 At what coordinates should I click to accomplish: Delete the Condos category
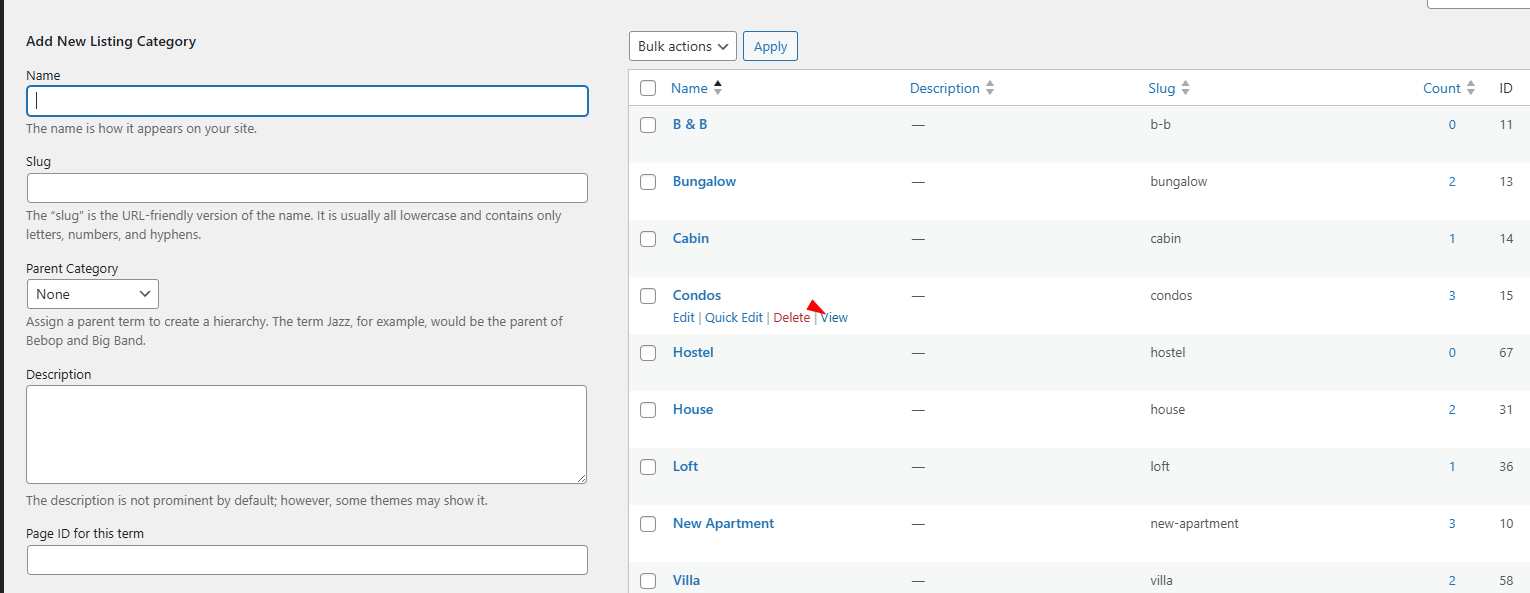[x=791, y=318]
